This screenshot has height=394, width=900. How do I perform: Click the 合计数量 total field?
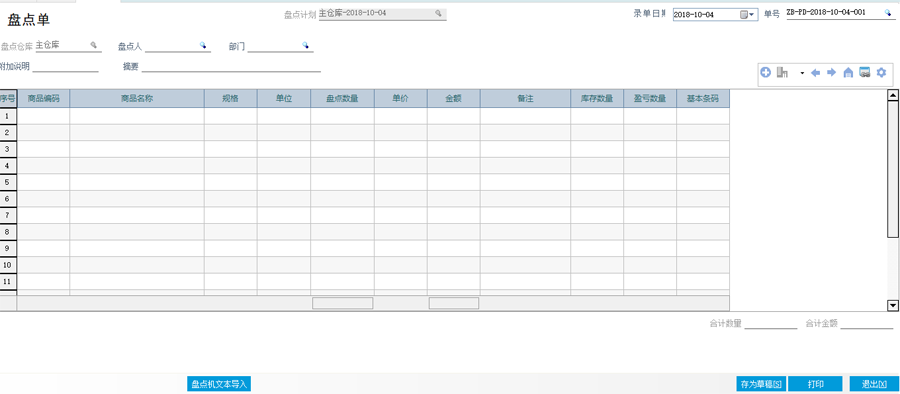(x=770, y=324)
